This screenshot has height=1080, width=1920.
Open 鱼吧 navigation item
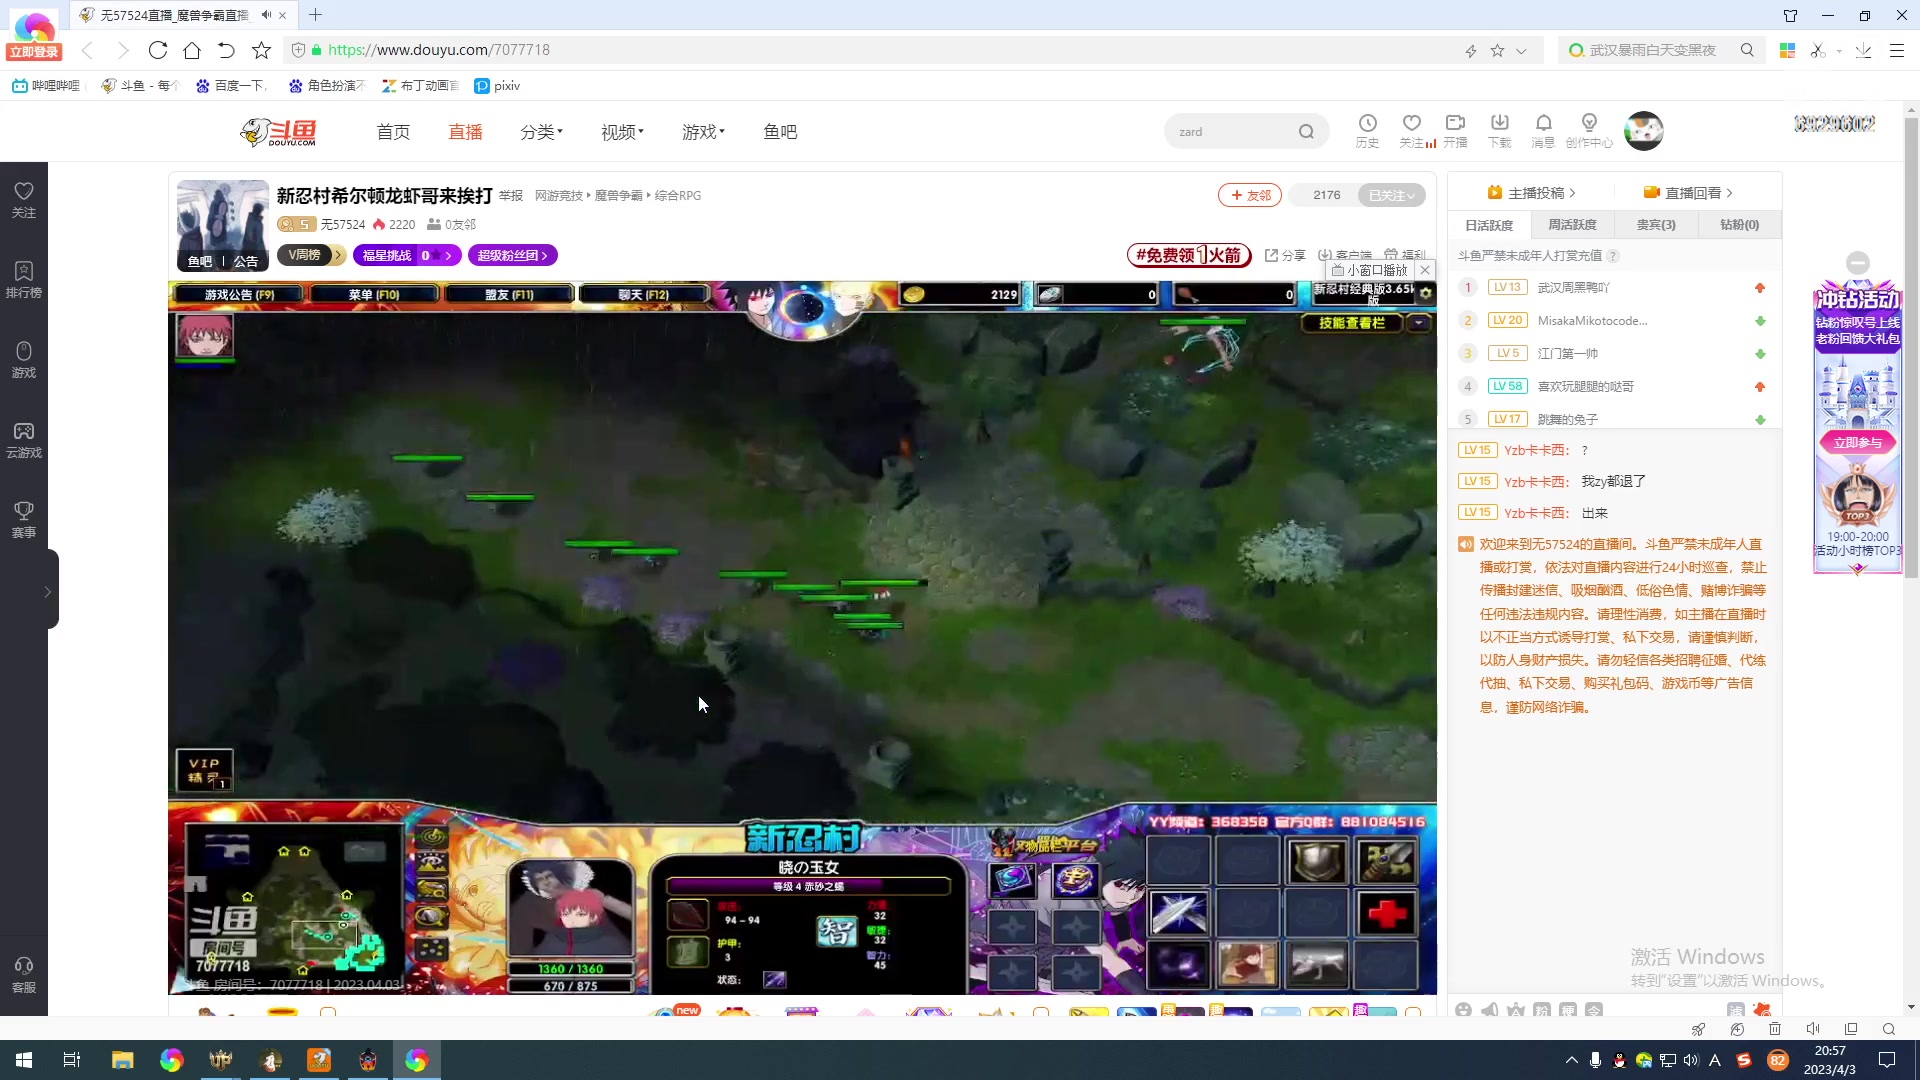point(780,132)
